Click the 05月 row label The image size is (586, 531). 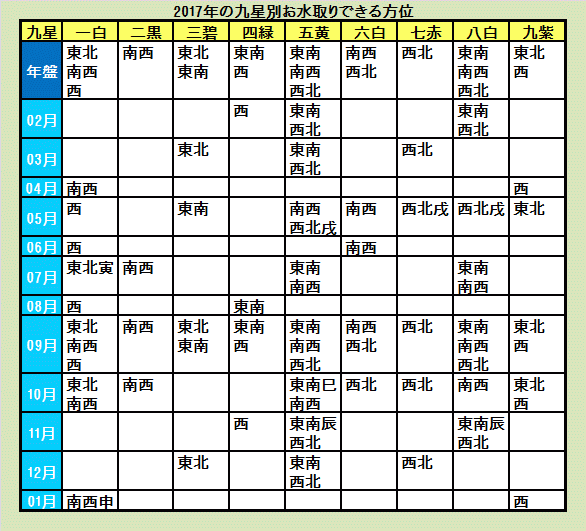click(x=41, y=217)
